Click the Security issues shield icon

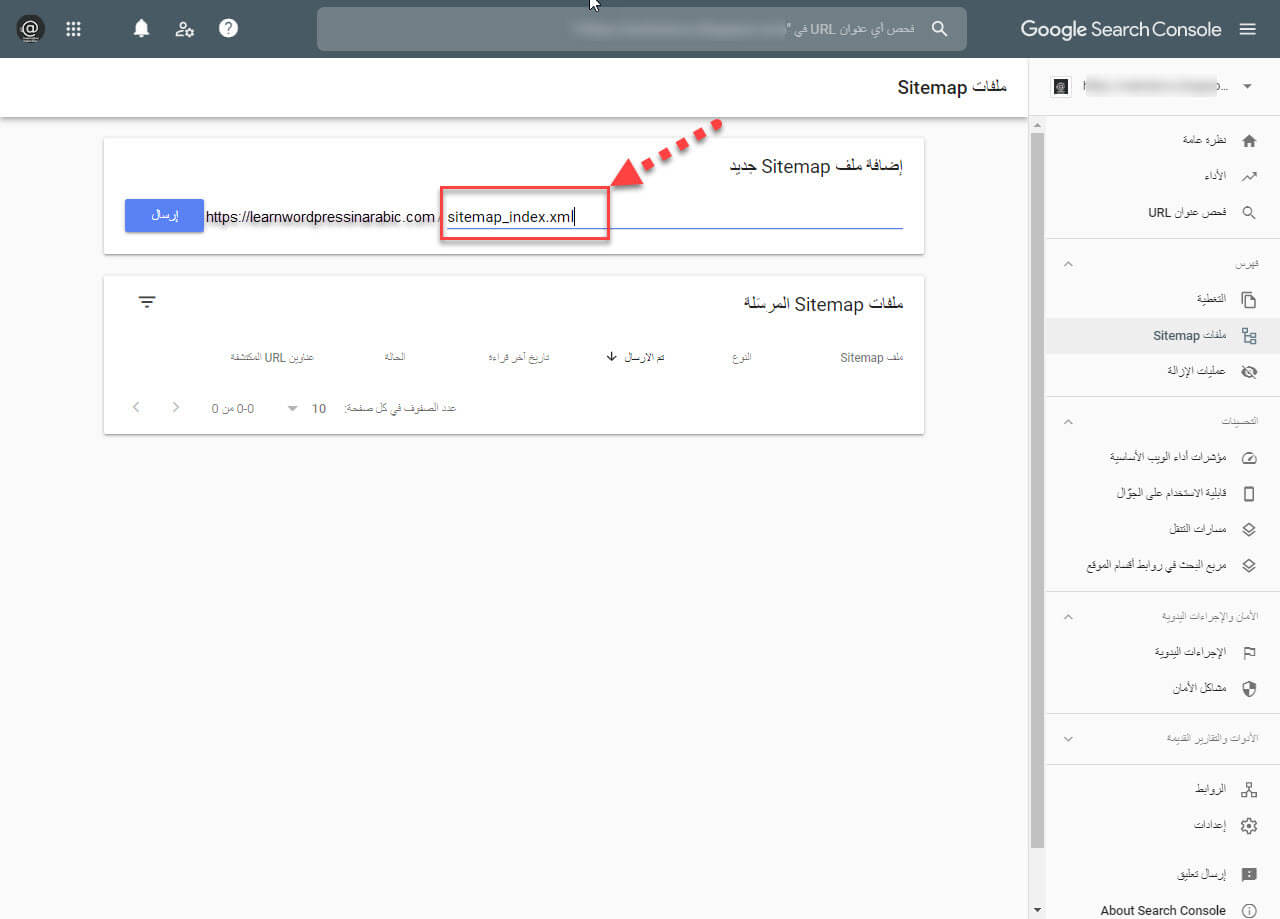coord(1248,688)
